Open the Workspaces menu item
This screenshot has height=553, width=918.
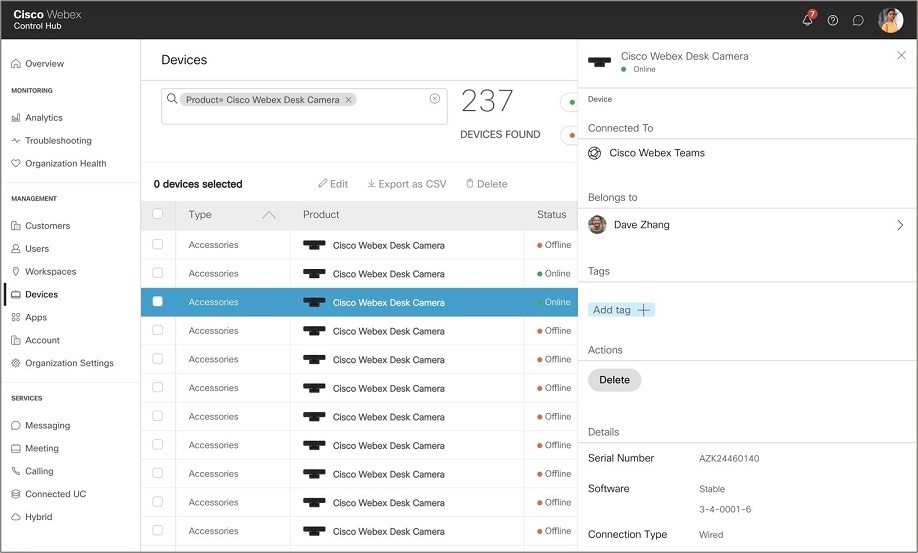[x=50, y=272]
